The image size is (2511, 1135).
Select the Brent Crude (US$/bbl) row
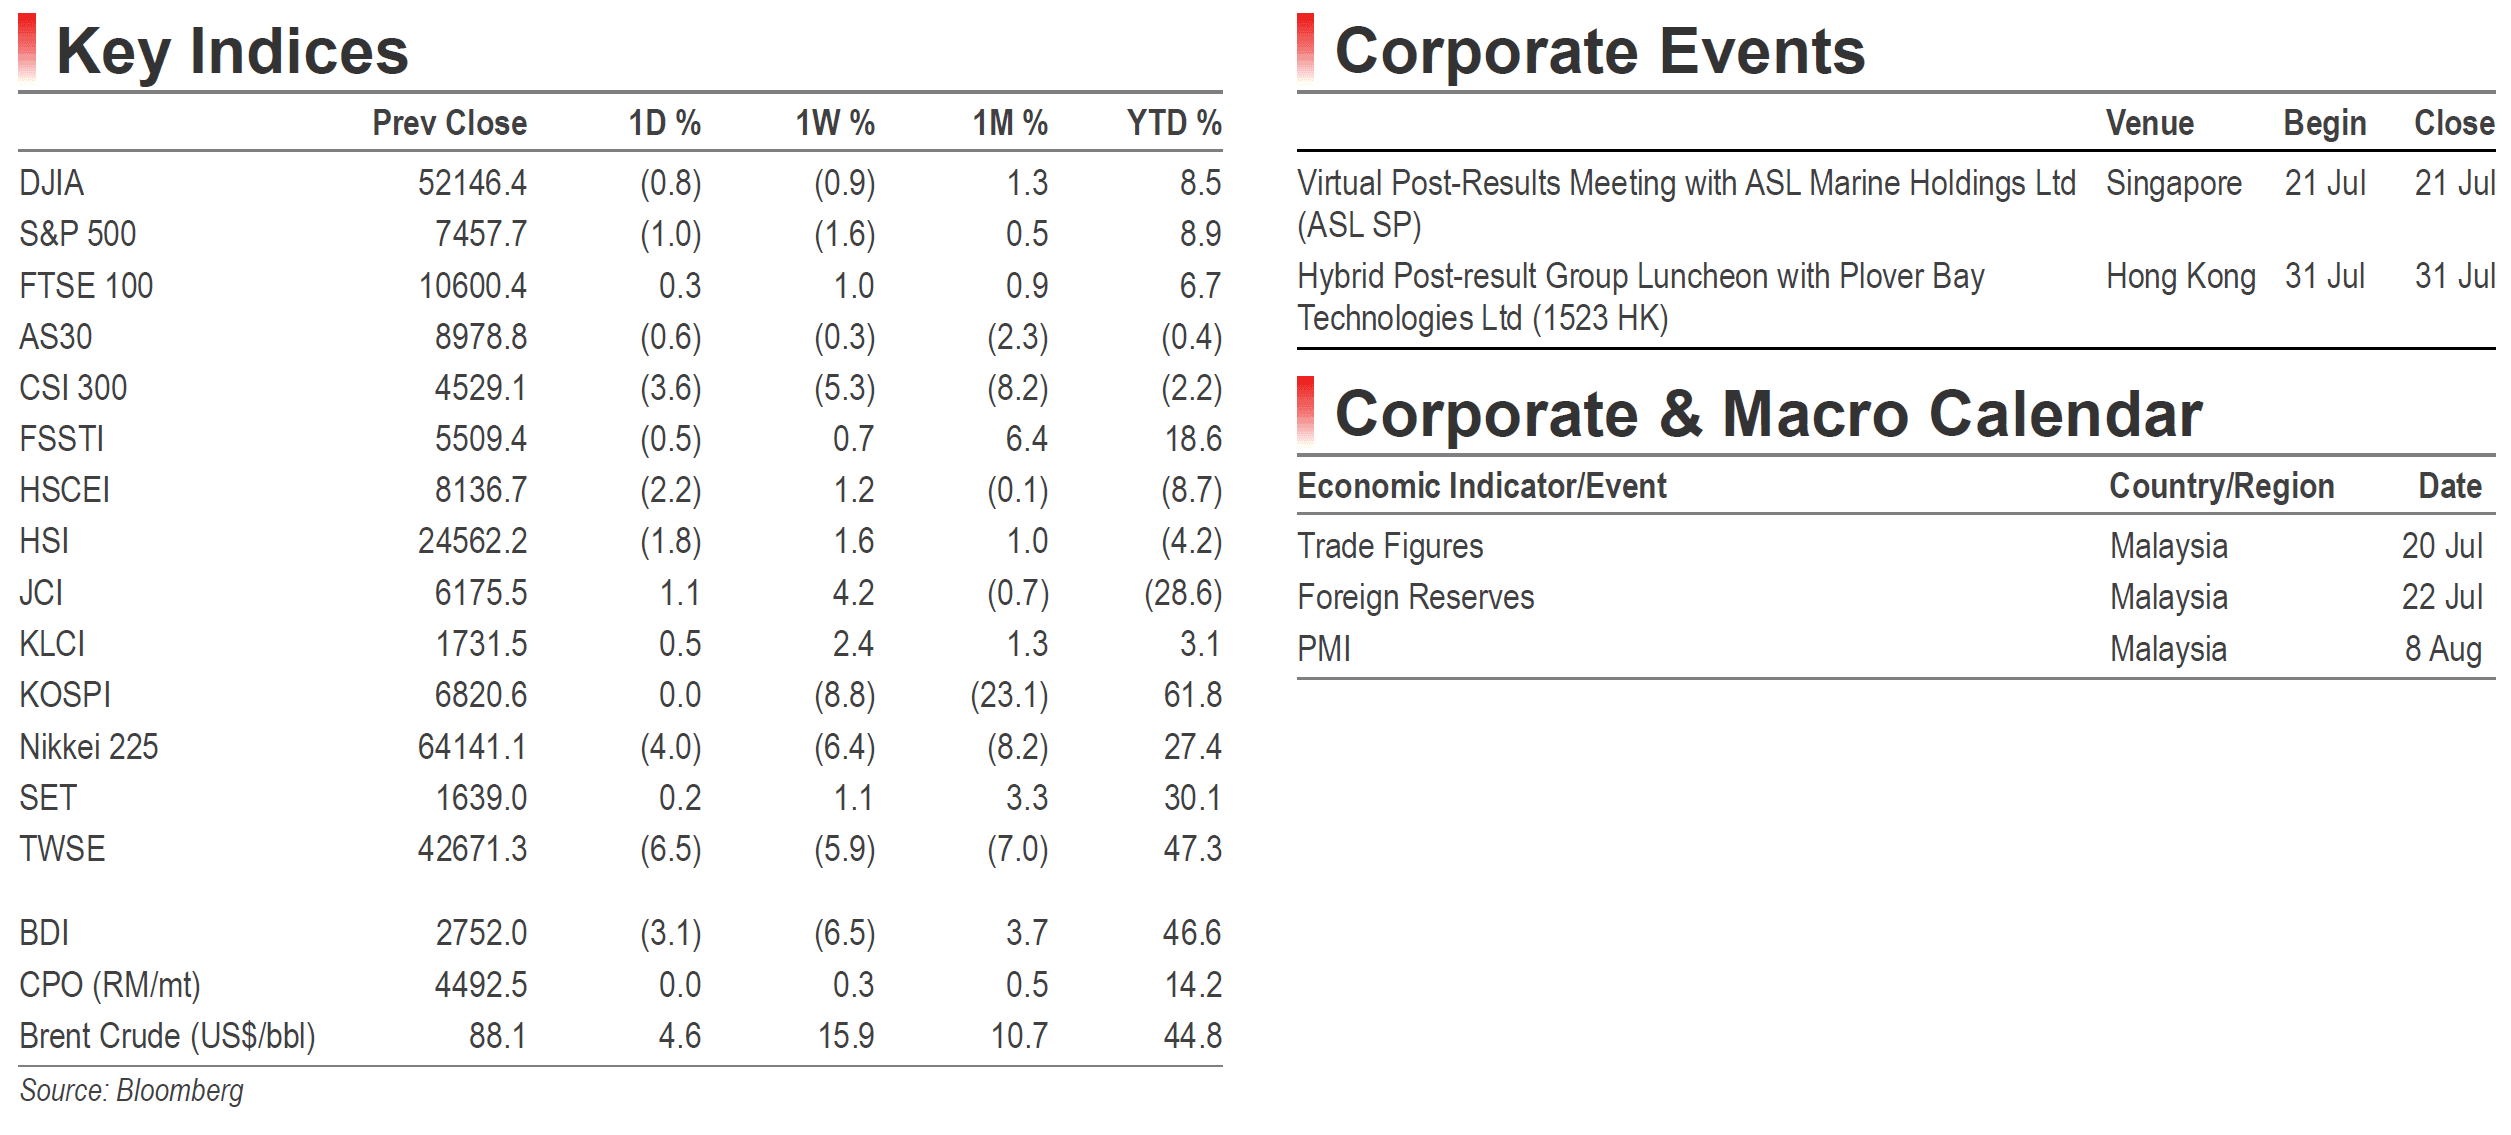pos(620,1036)
